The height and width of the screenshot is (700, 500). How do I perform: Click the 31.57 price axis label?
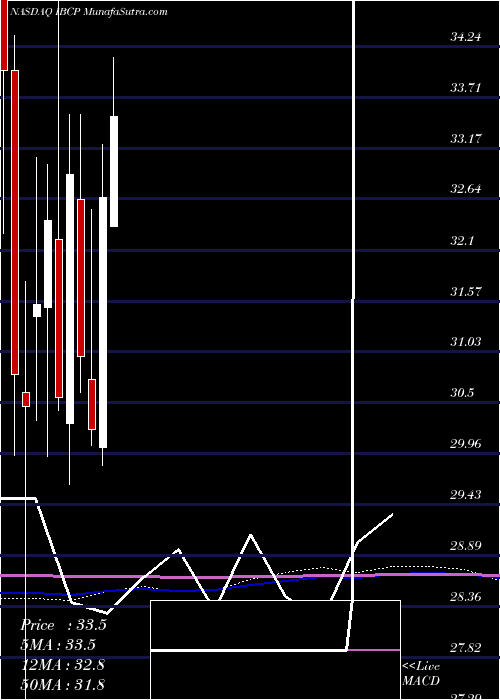pos(465,292)
